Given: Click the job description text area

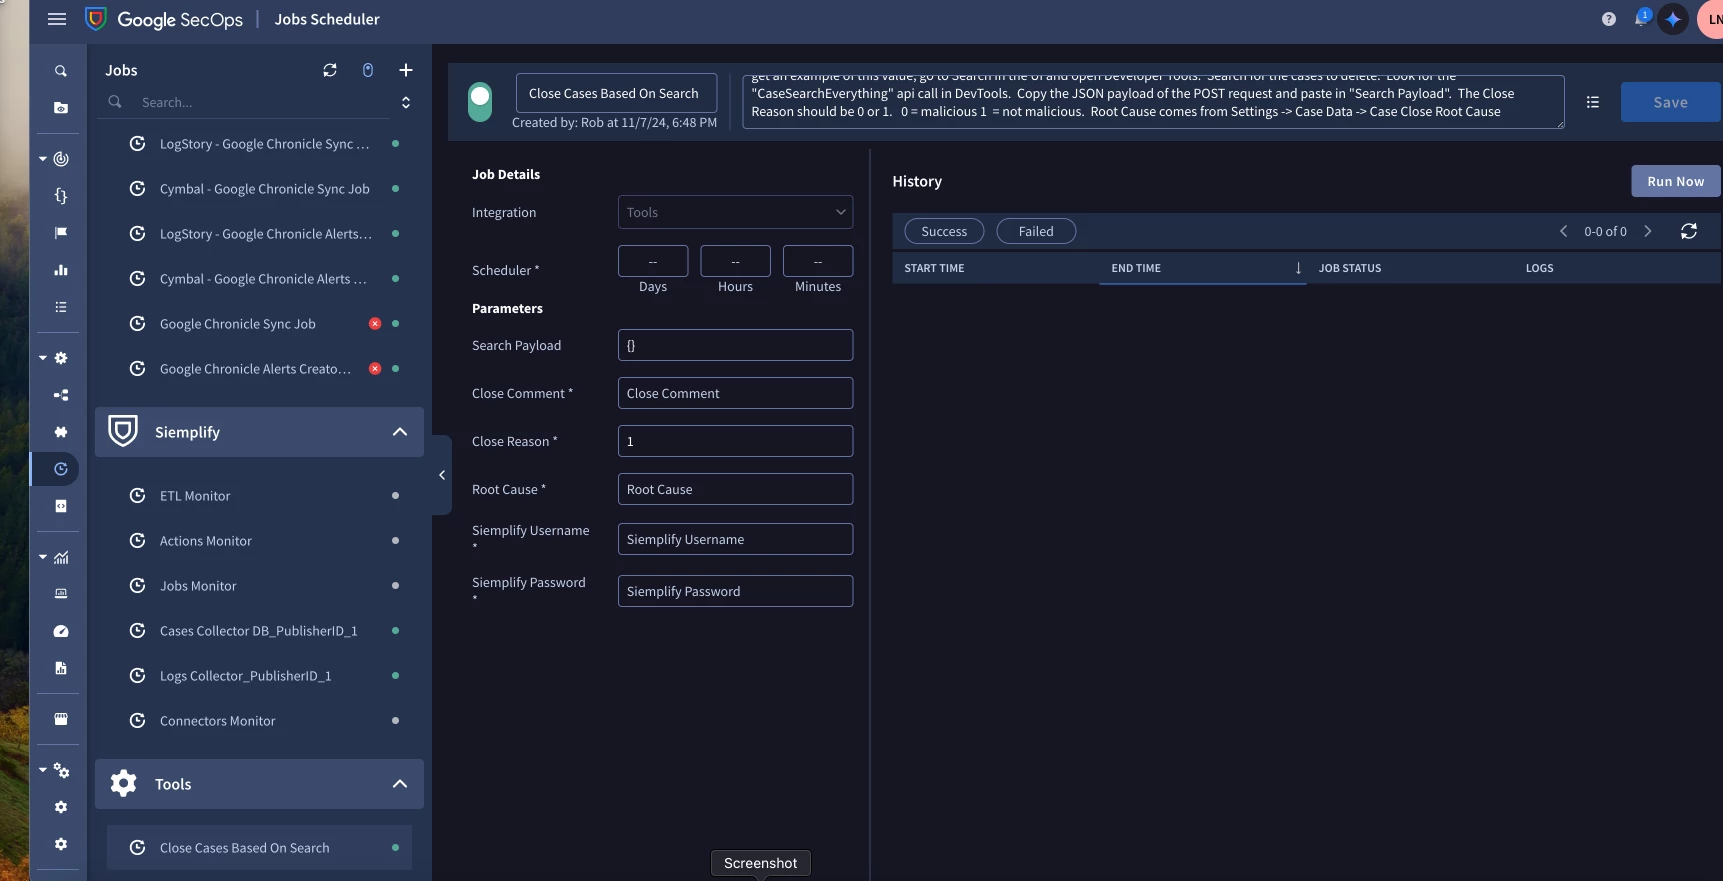Looking at the screenshot, I should click(x=1153, y=102).
